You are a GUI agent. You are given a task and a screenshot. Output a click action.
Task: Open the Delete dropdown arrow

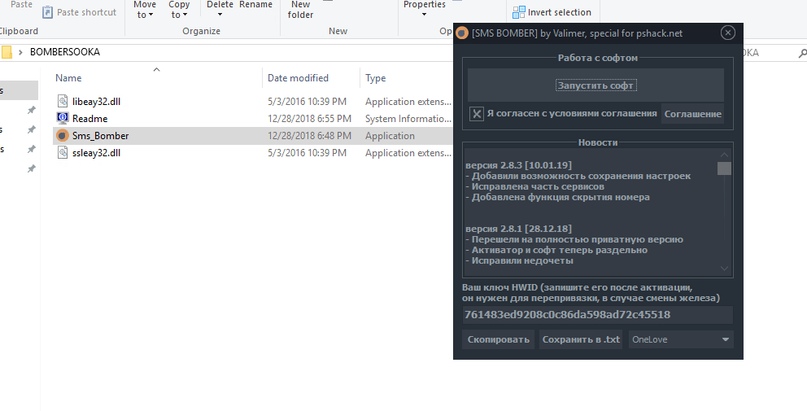[x=218, y=15]
